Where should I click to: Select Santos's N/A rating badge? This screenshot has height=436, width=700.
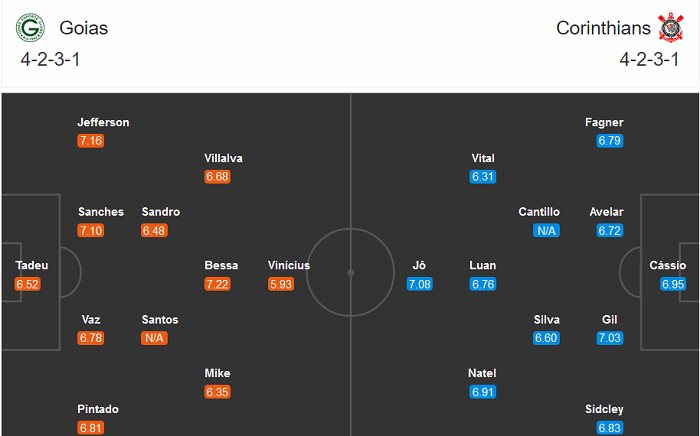(x=155, y=338)
